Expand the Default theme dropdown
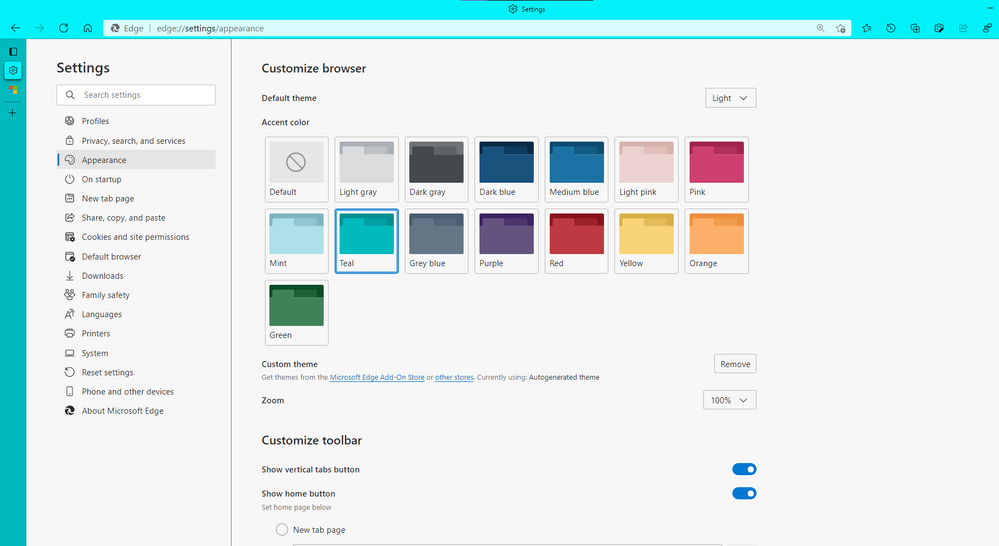This screenshot has height=546, width=999. pos(730,98)
